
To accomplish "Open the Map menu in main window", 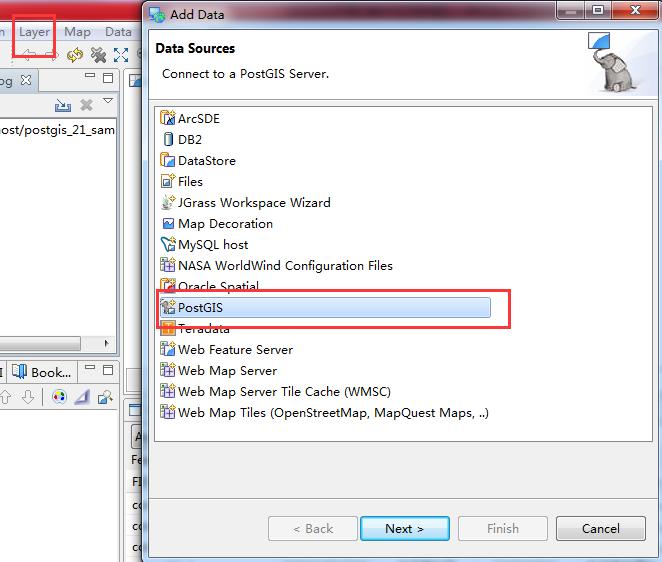I will 77,32.
